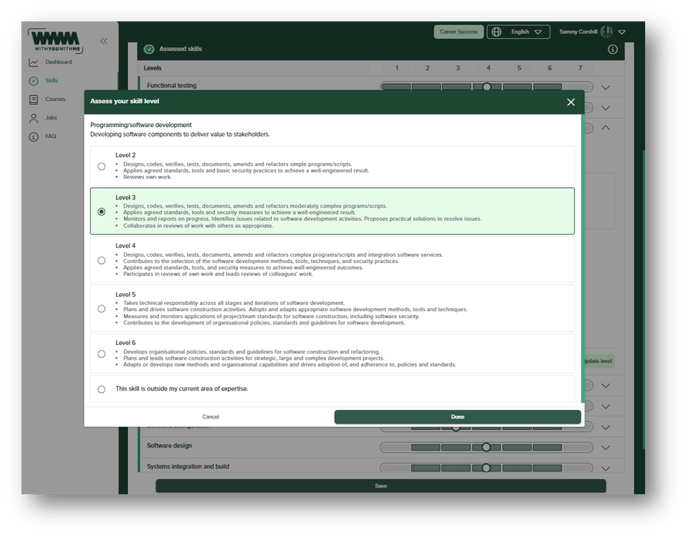The image size is (688, 537).
Task: Pick the Level 5 radio option
Action: [x=102, y=309]
